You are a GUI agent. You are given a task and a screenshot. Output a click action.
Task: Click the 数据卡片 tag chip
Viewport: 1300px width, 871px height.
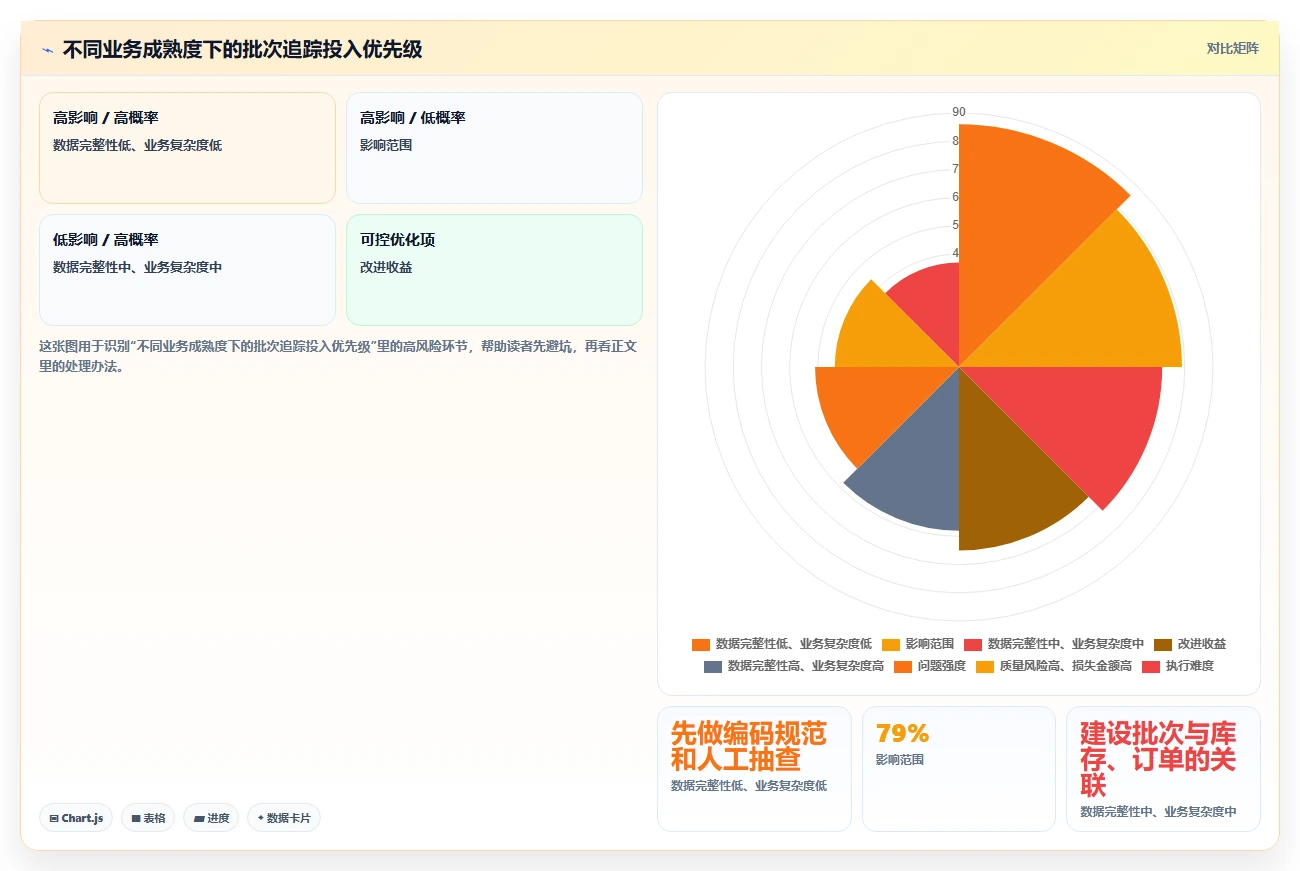pos(284,818)
